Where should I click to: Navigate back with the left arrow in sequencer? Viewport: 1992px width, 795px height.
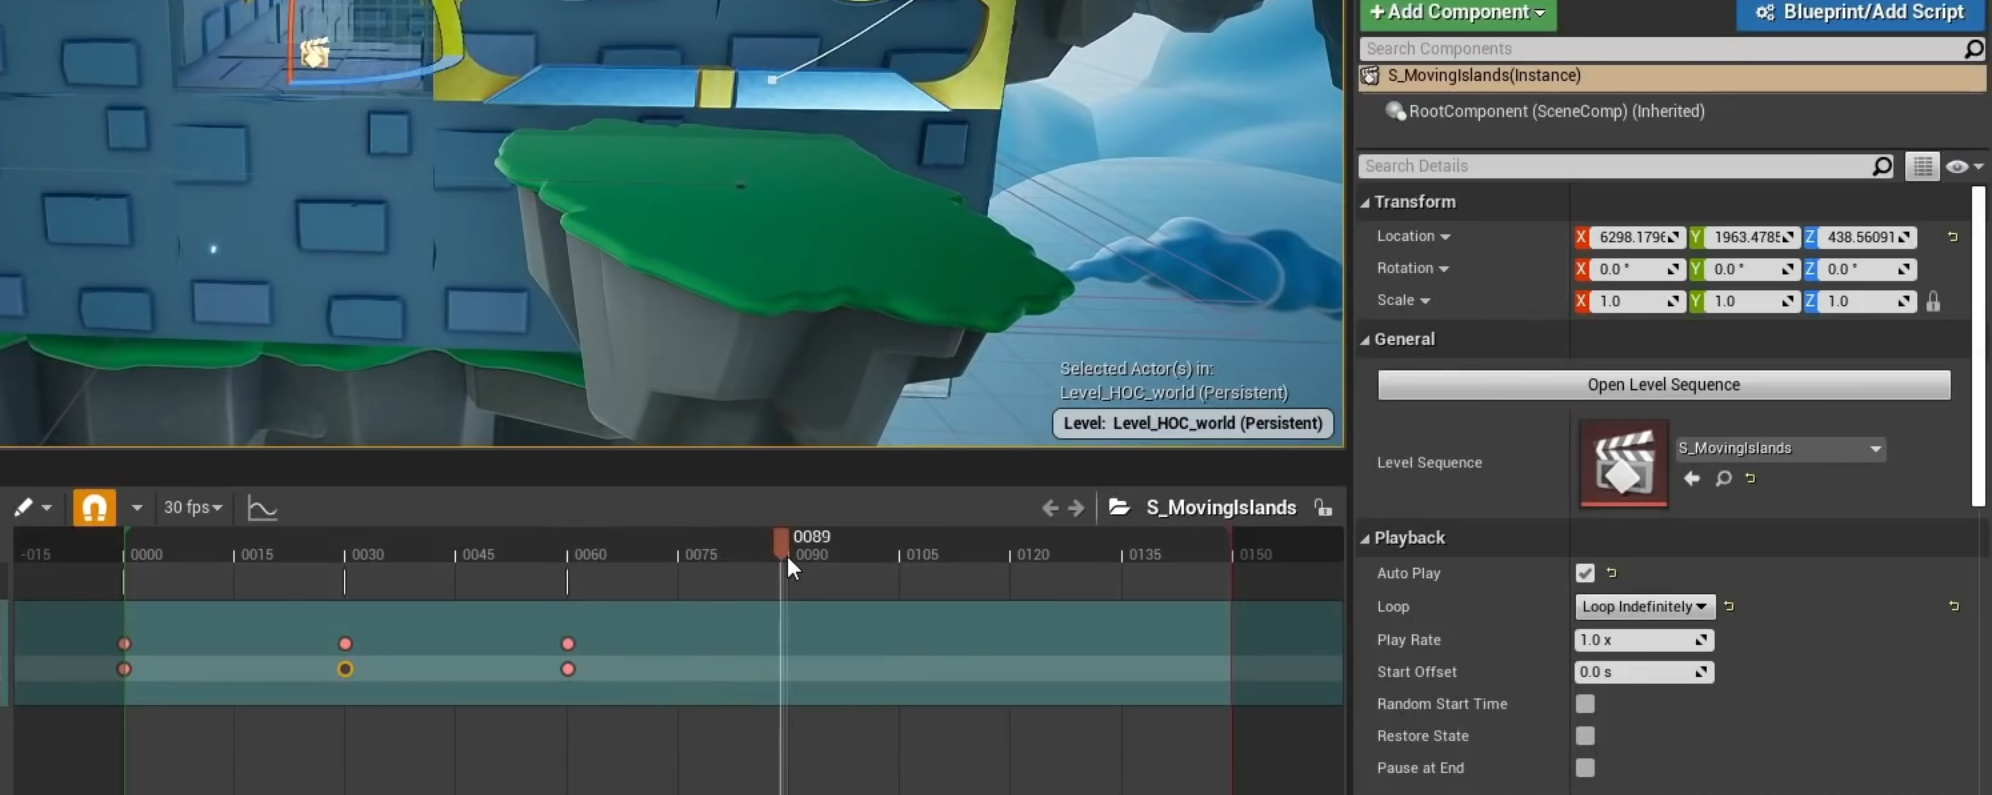[1049, 508]
